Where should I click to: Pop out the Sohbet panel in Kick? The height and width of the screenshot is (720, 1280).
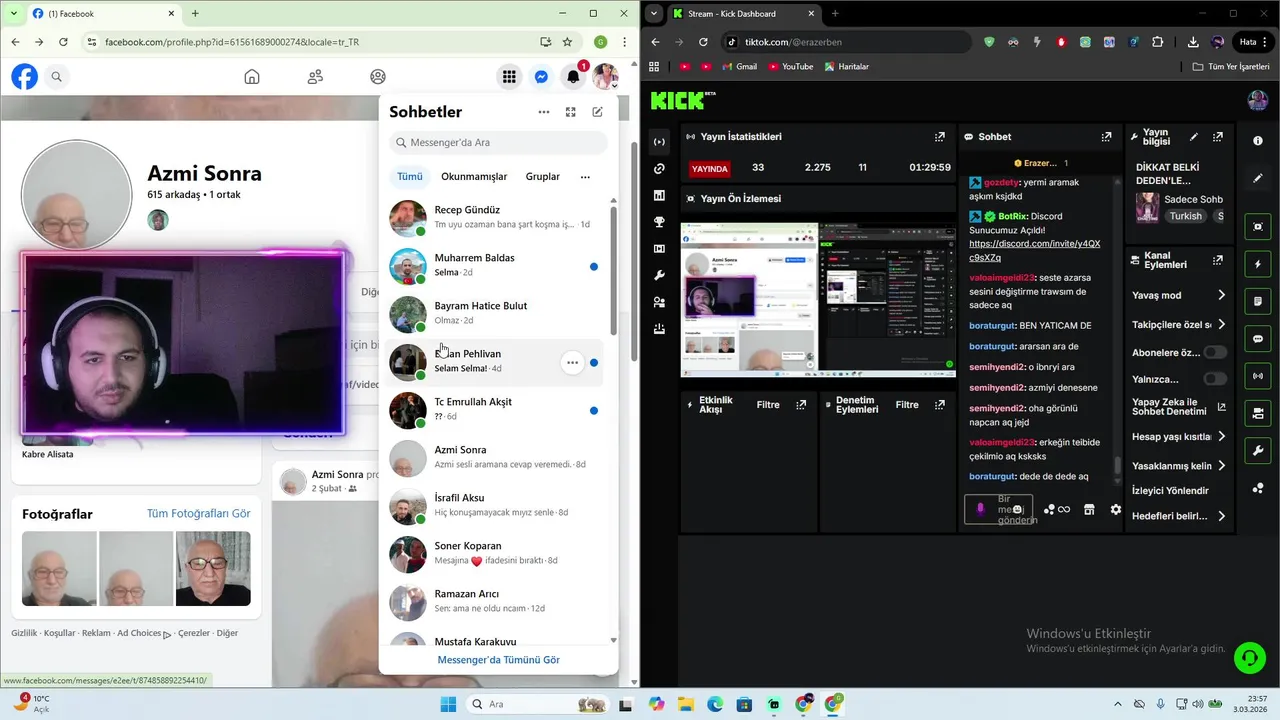tap(1107, 137)
